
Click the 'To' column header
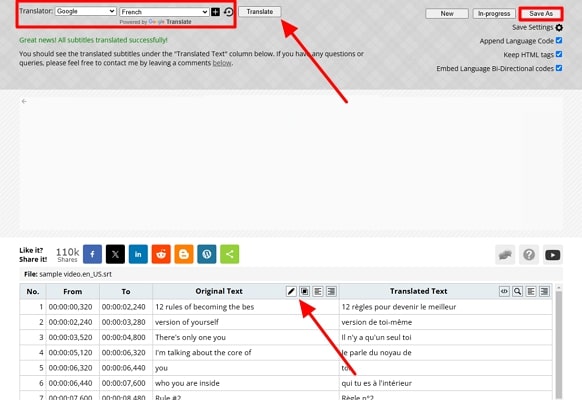pos(126,292)
